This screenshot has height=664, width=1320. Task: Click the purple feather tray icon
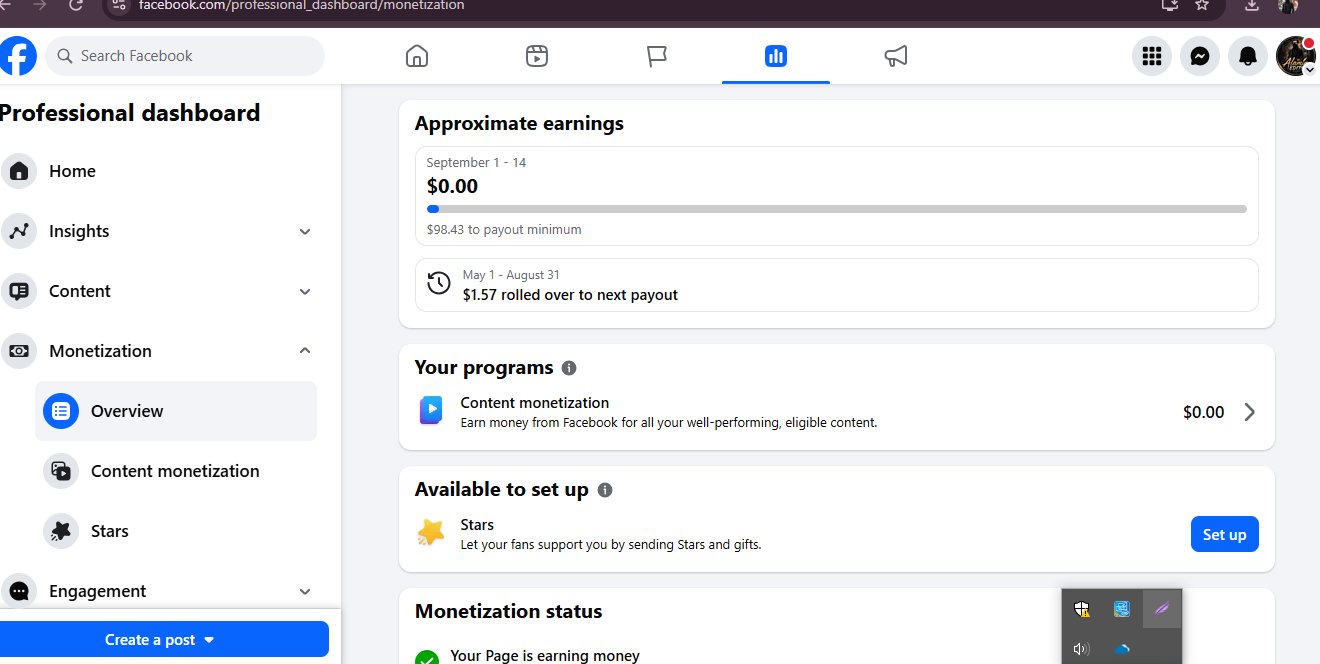coord(1161,608)
